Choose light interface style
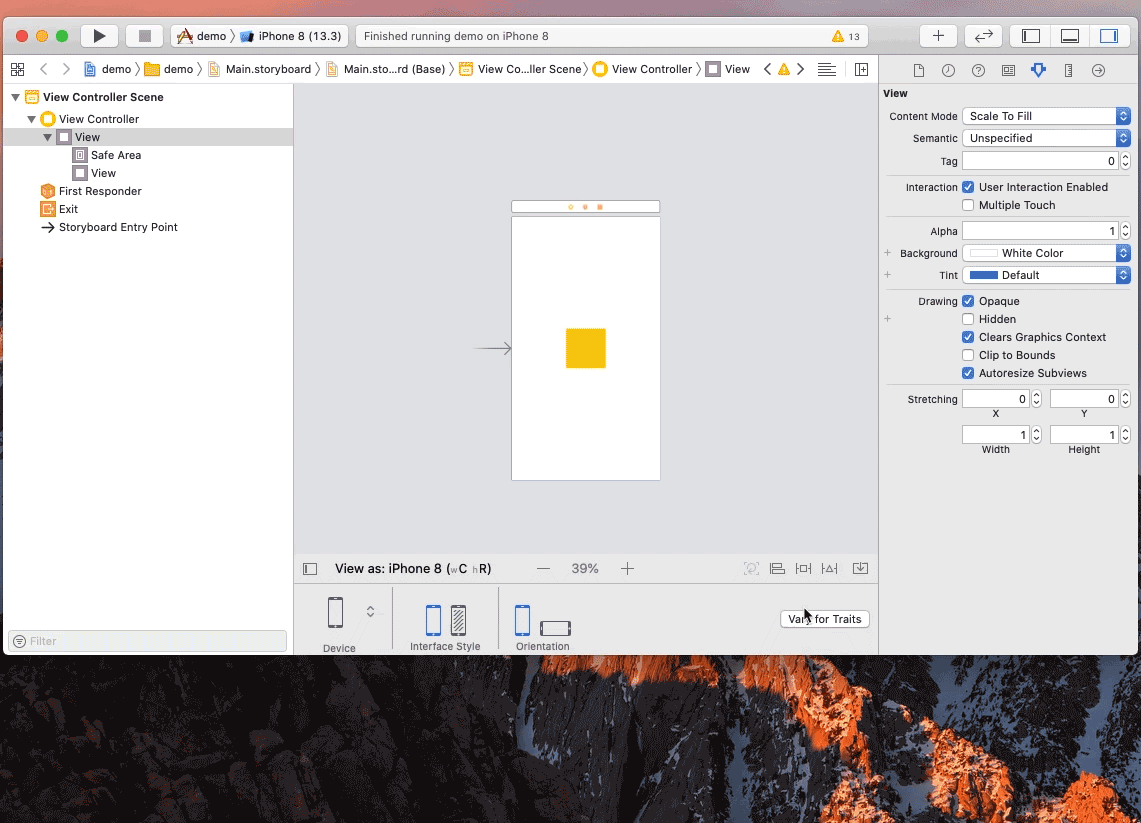This screenshot has width=1141, height=823. pyautogui.click(x=433, y=620)
